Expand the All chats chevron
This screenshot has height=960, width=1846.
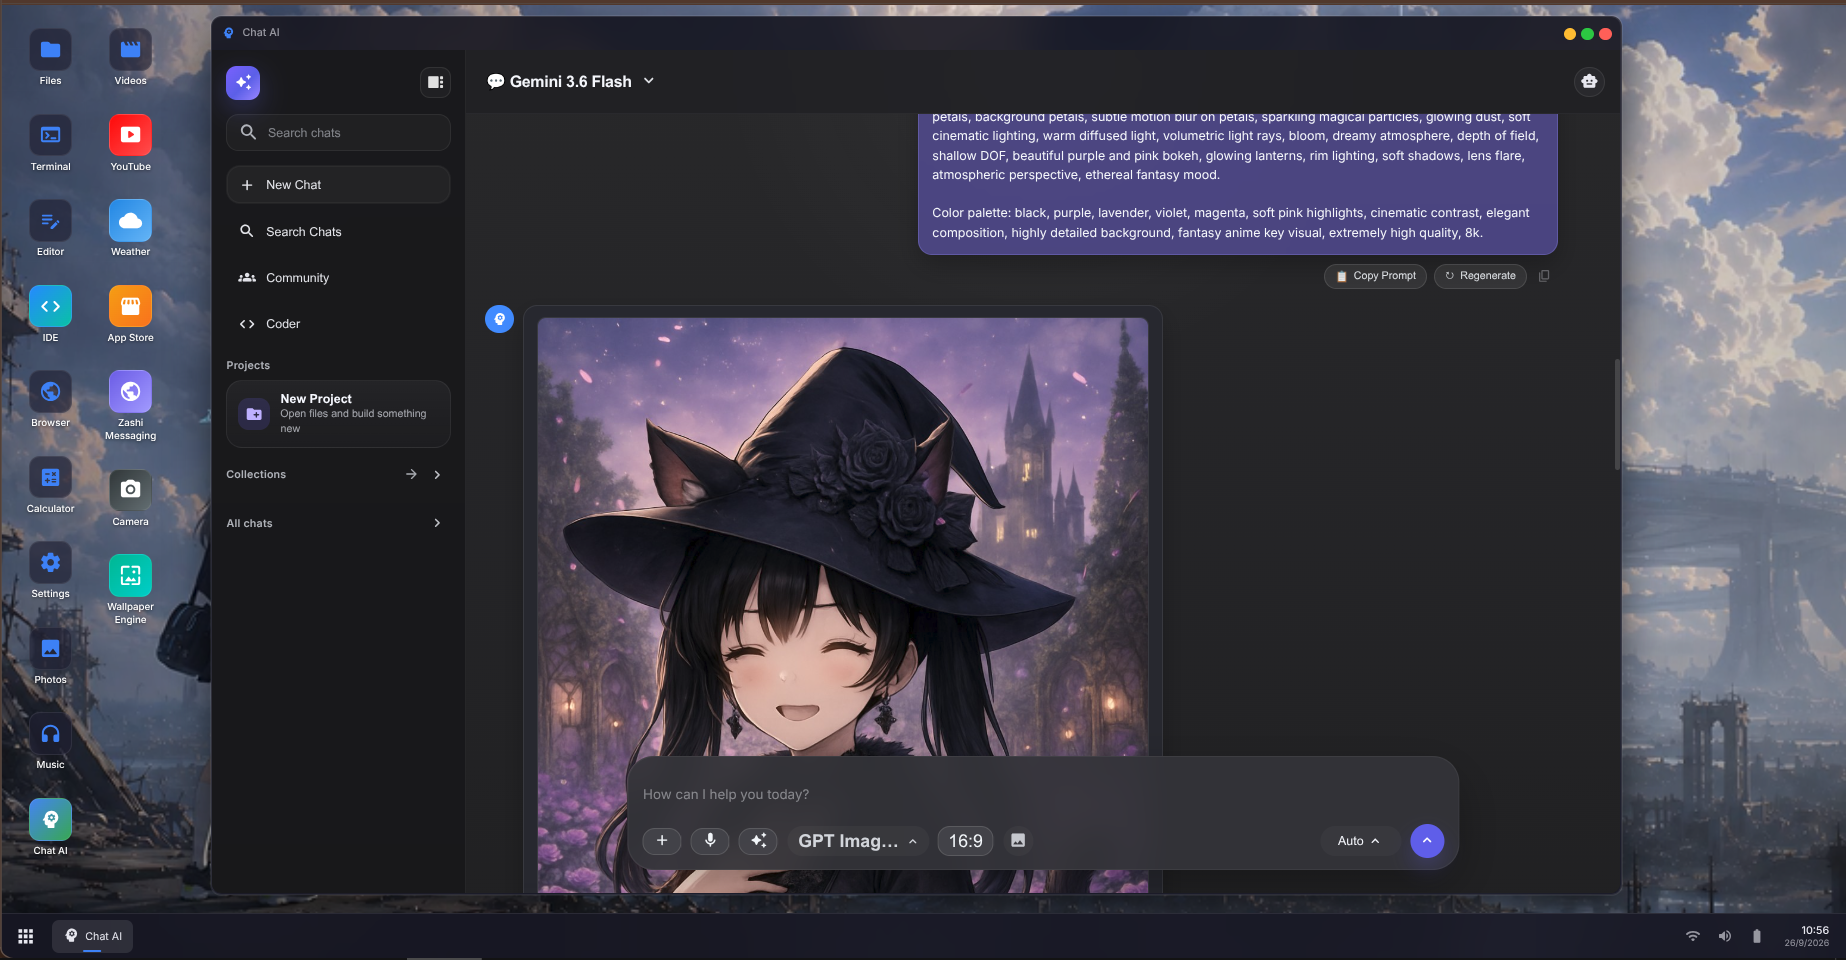[x=437, y=523]
